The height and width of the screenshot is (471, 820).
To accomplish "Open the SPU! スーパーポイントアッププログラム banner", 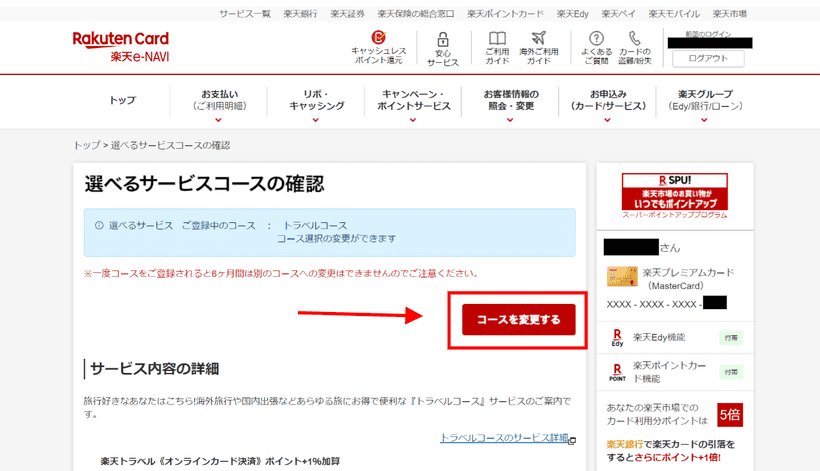I will click(x=675, y=196).
